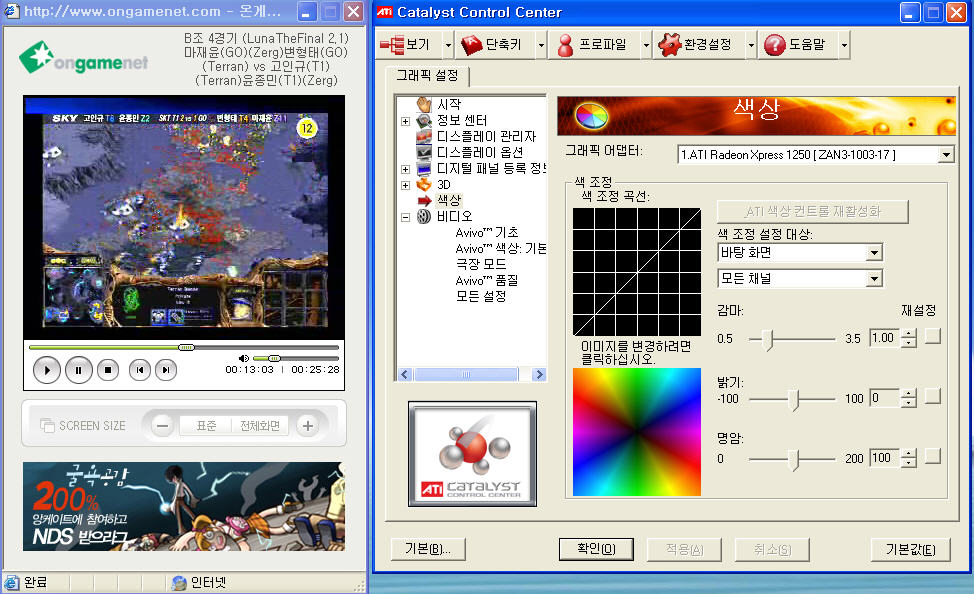Click the 보기 (View) toolbar icon
The width and height of the screenshot is (974, 594).
(392, 45)
